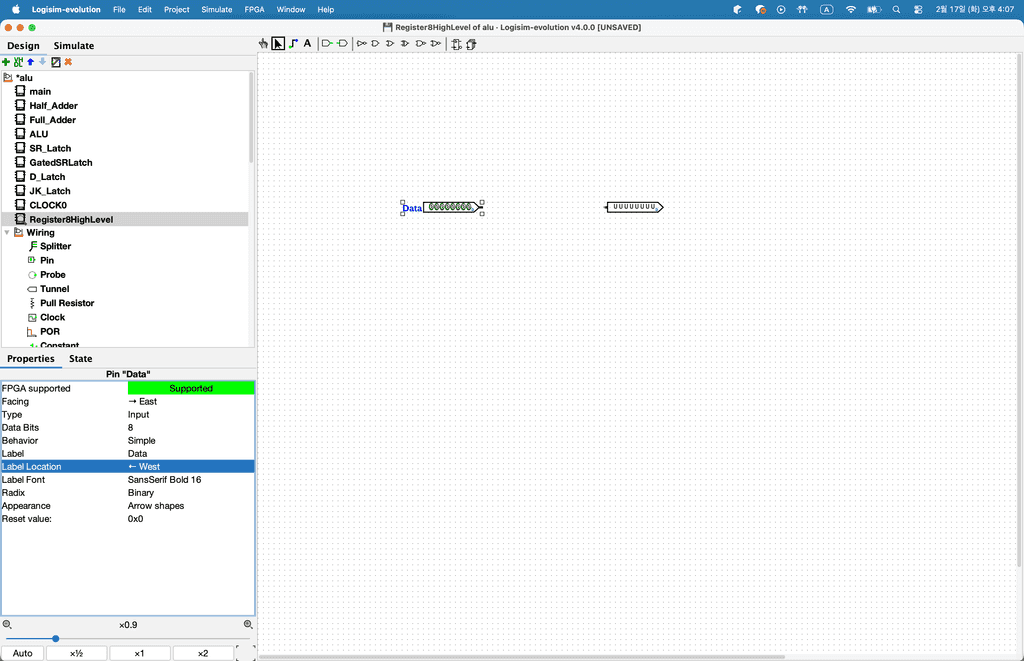The image size is (1024, 661).
Task: Click the zoom-out magnifier icon
Action: tap(7, 625)
